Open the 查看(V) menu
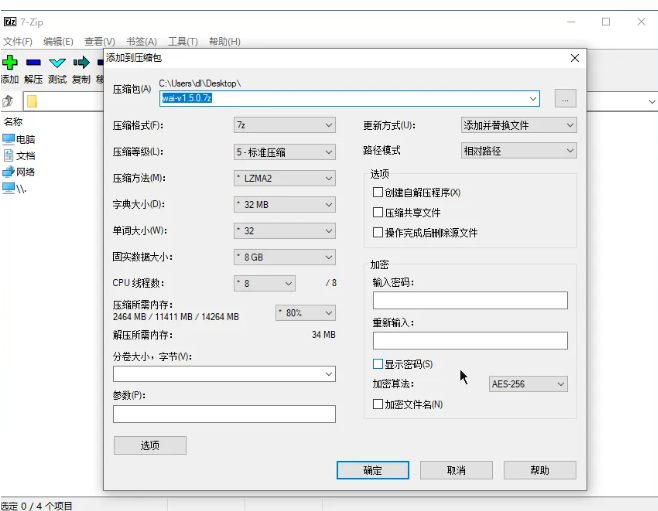658x511 pixels. coord(99,42)
